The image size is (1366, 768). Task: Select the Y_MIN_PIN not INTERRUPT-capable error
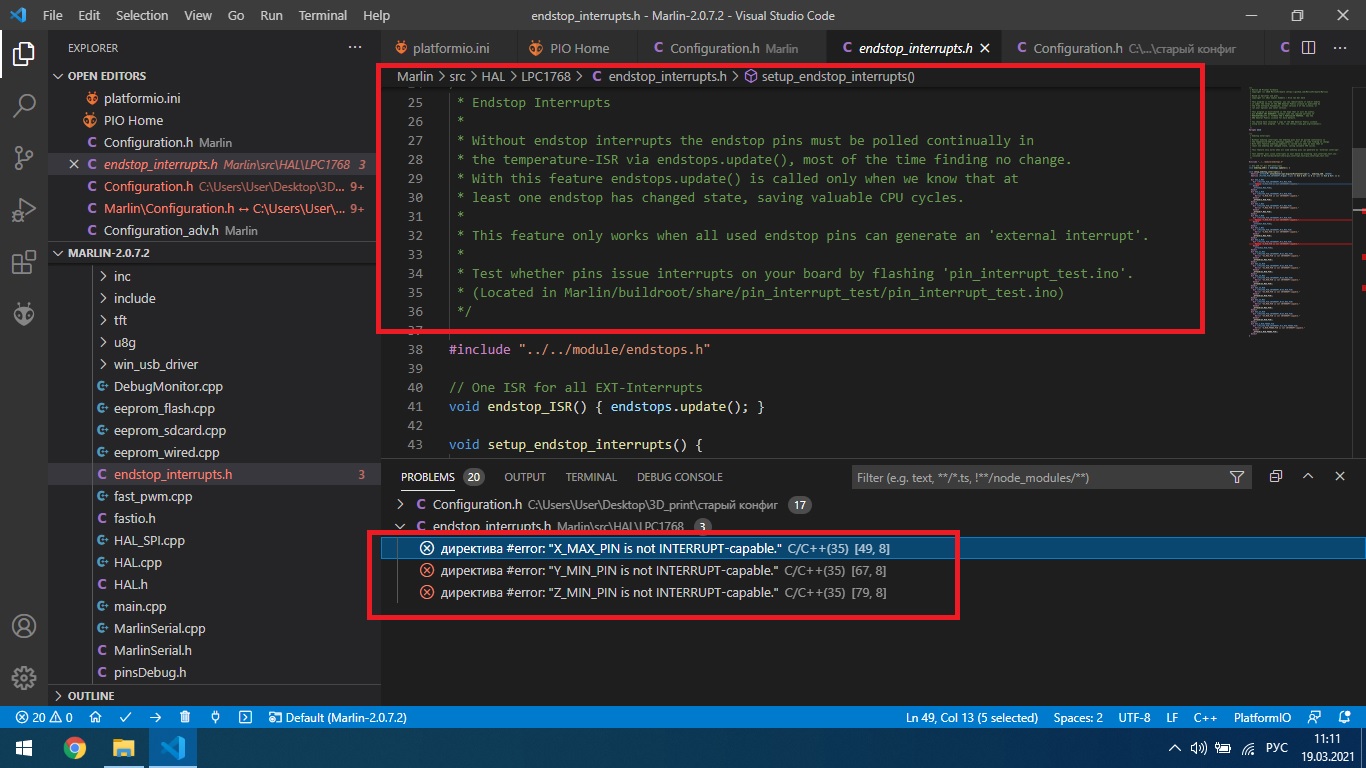pyautogui.click(x=873, y=570)
